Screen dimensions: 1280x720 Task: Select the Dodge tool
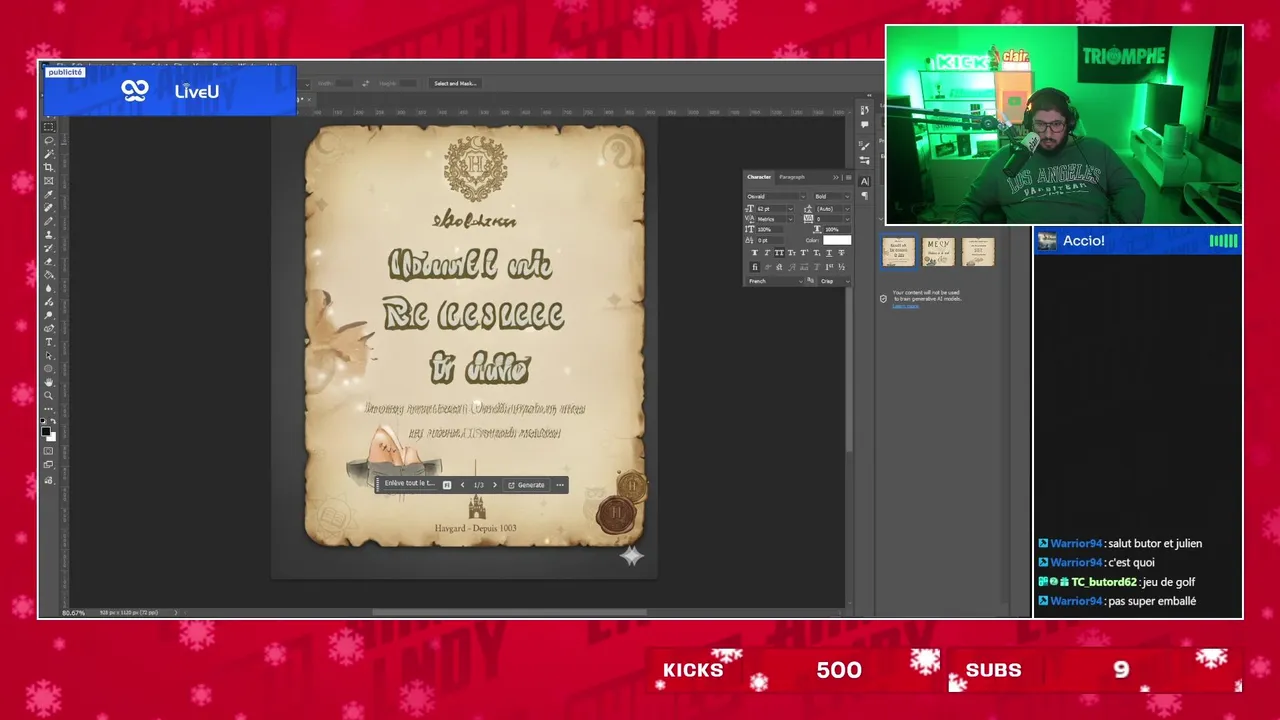pos(48,315)
